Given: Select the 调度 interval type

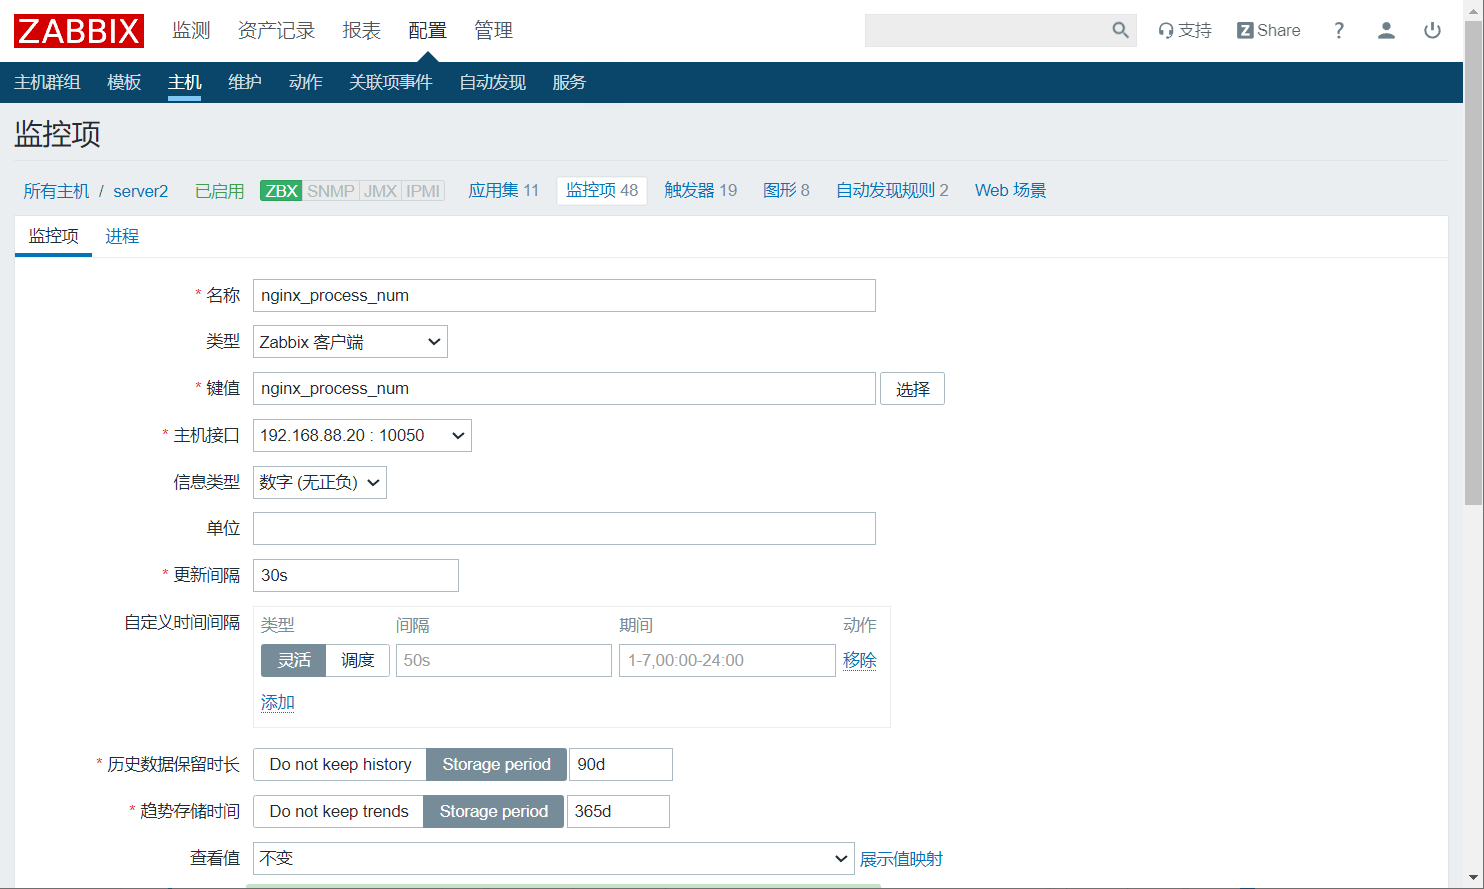Looking at the screenshot, I should pos(357,660).
